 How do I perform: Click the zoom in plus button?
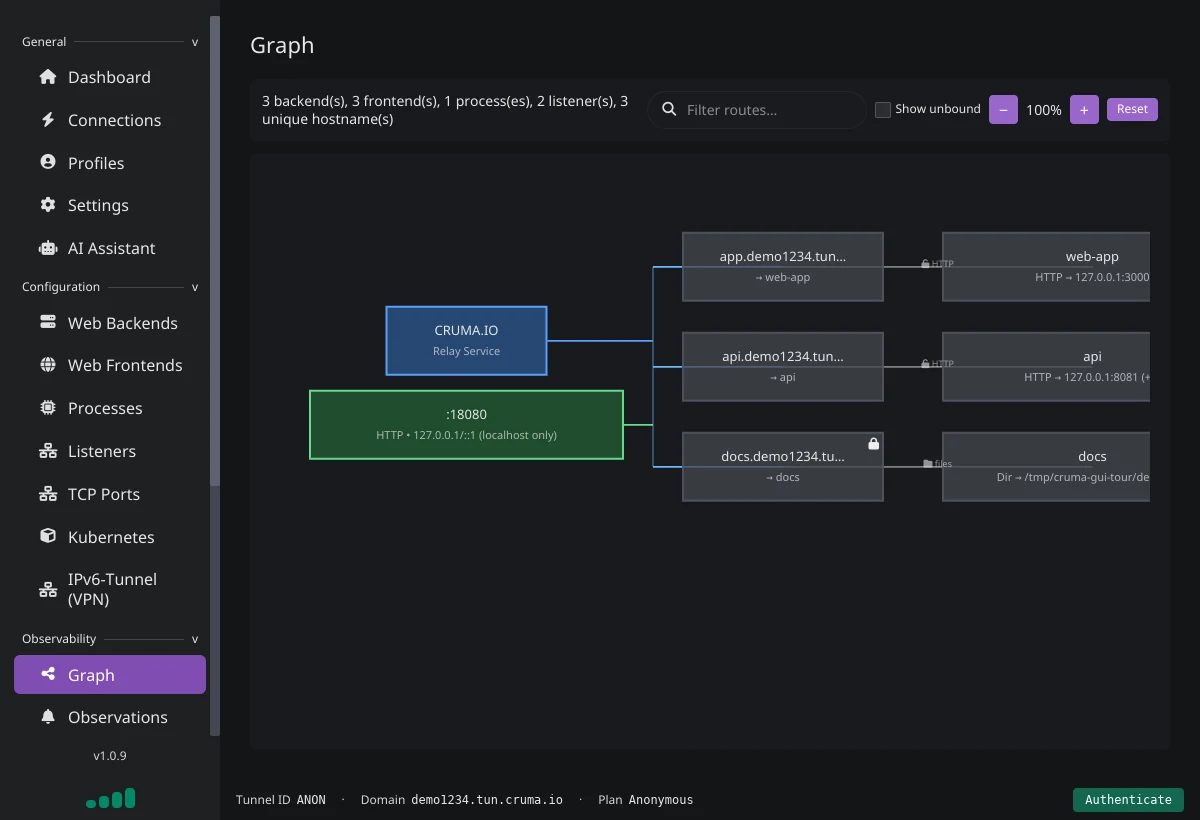(1084, 109)
